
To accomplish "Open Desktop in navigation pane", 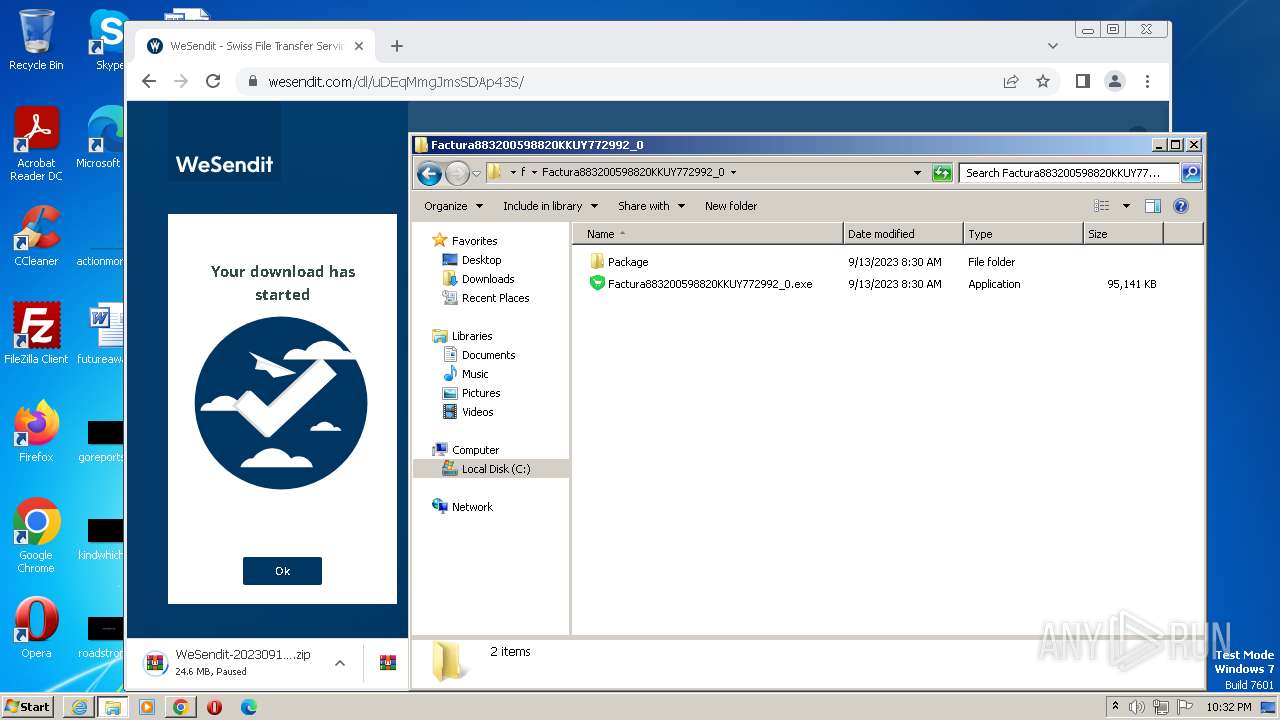I will pyautogui.click(x=472, y=260).
